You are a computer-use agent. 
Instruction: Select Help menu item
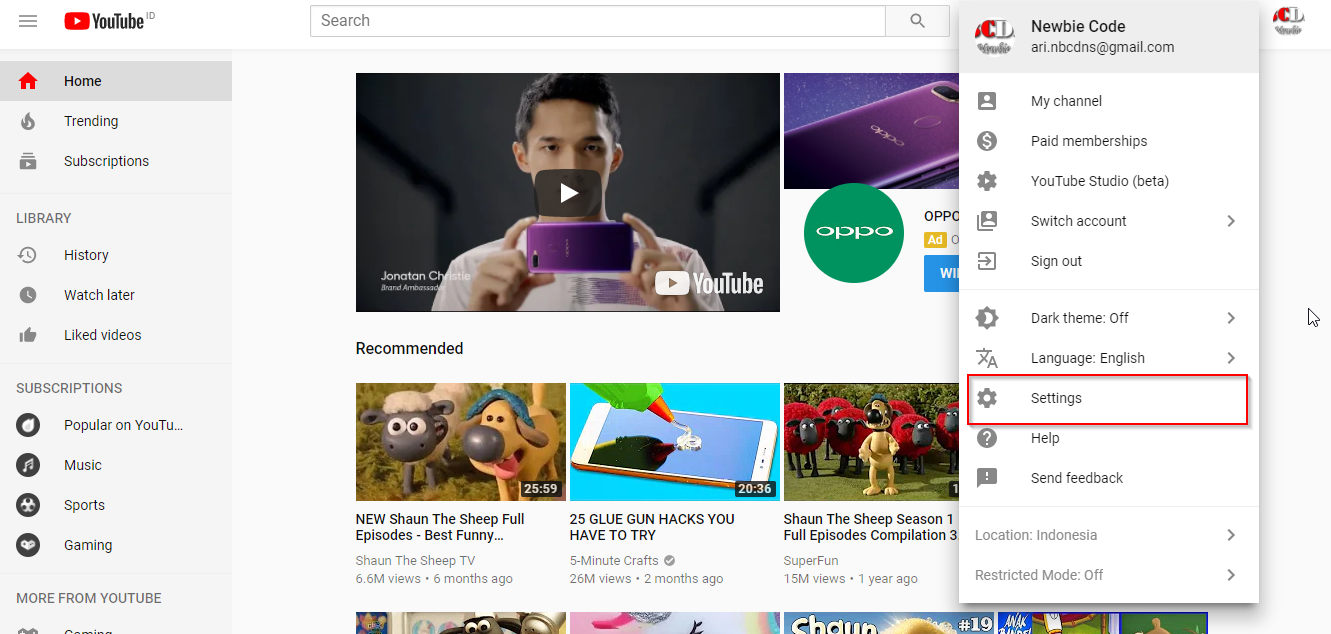point(1109,438)
